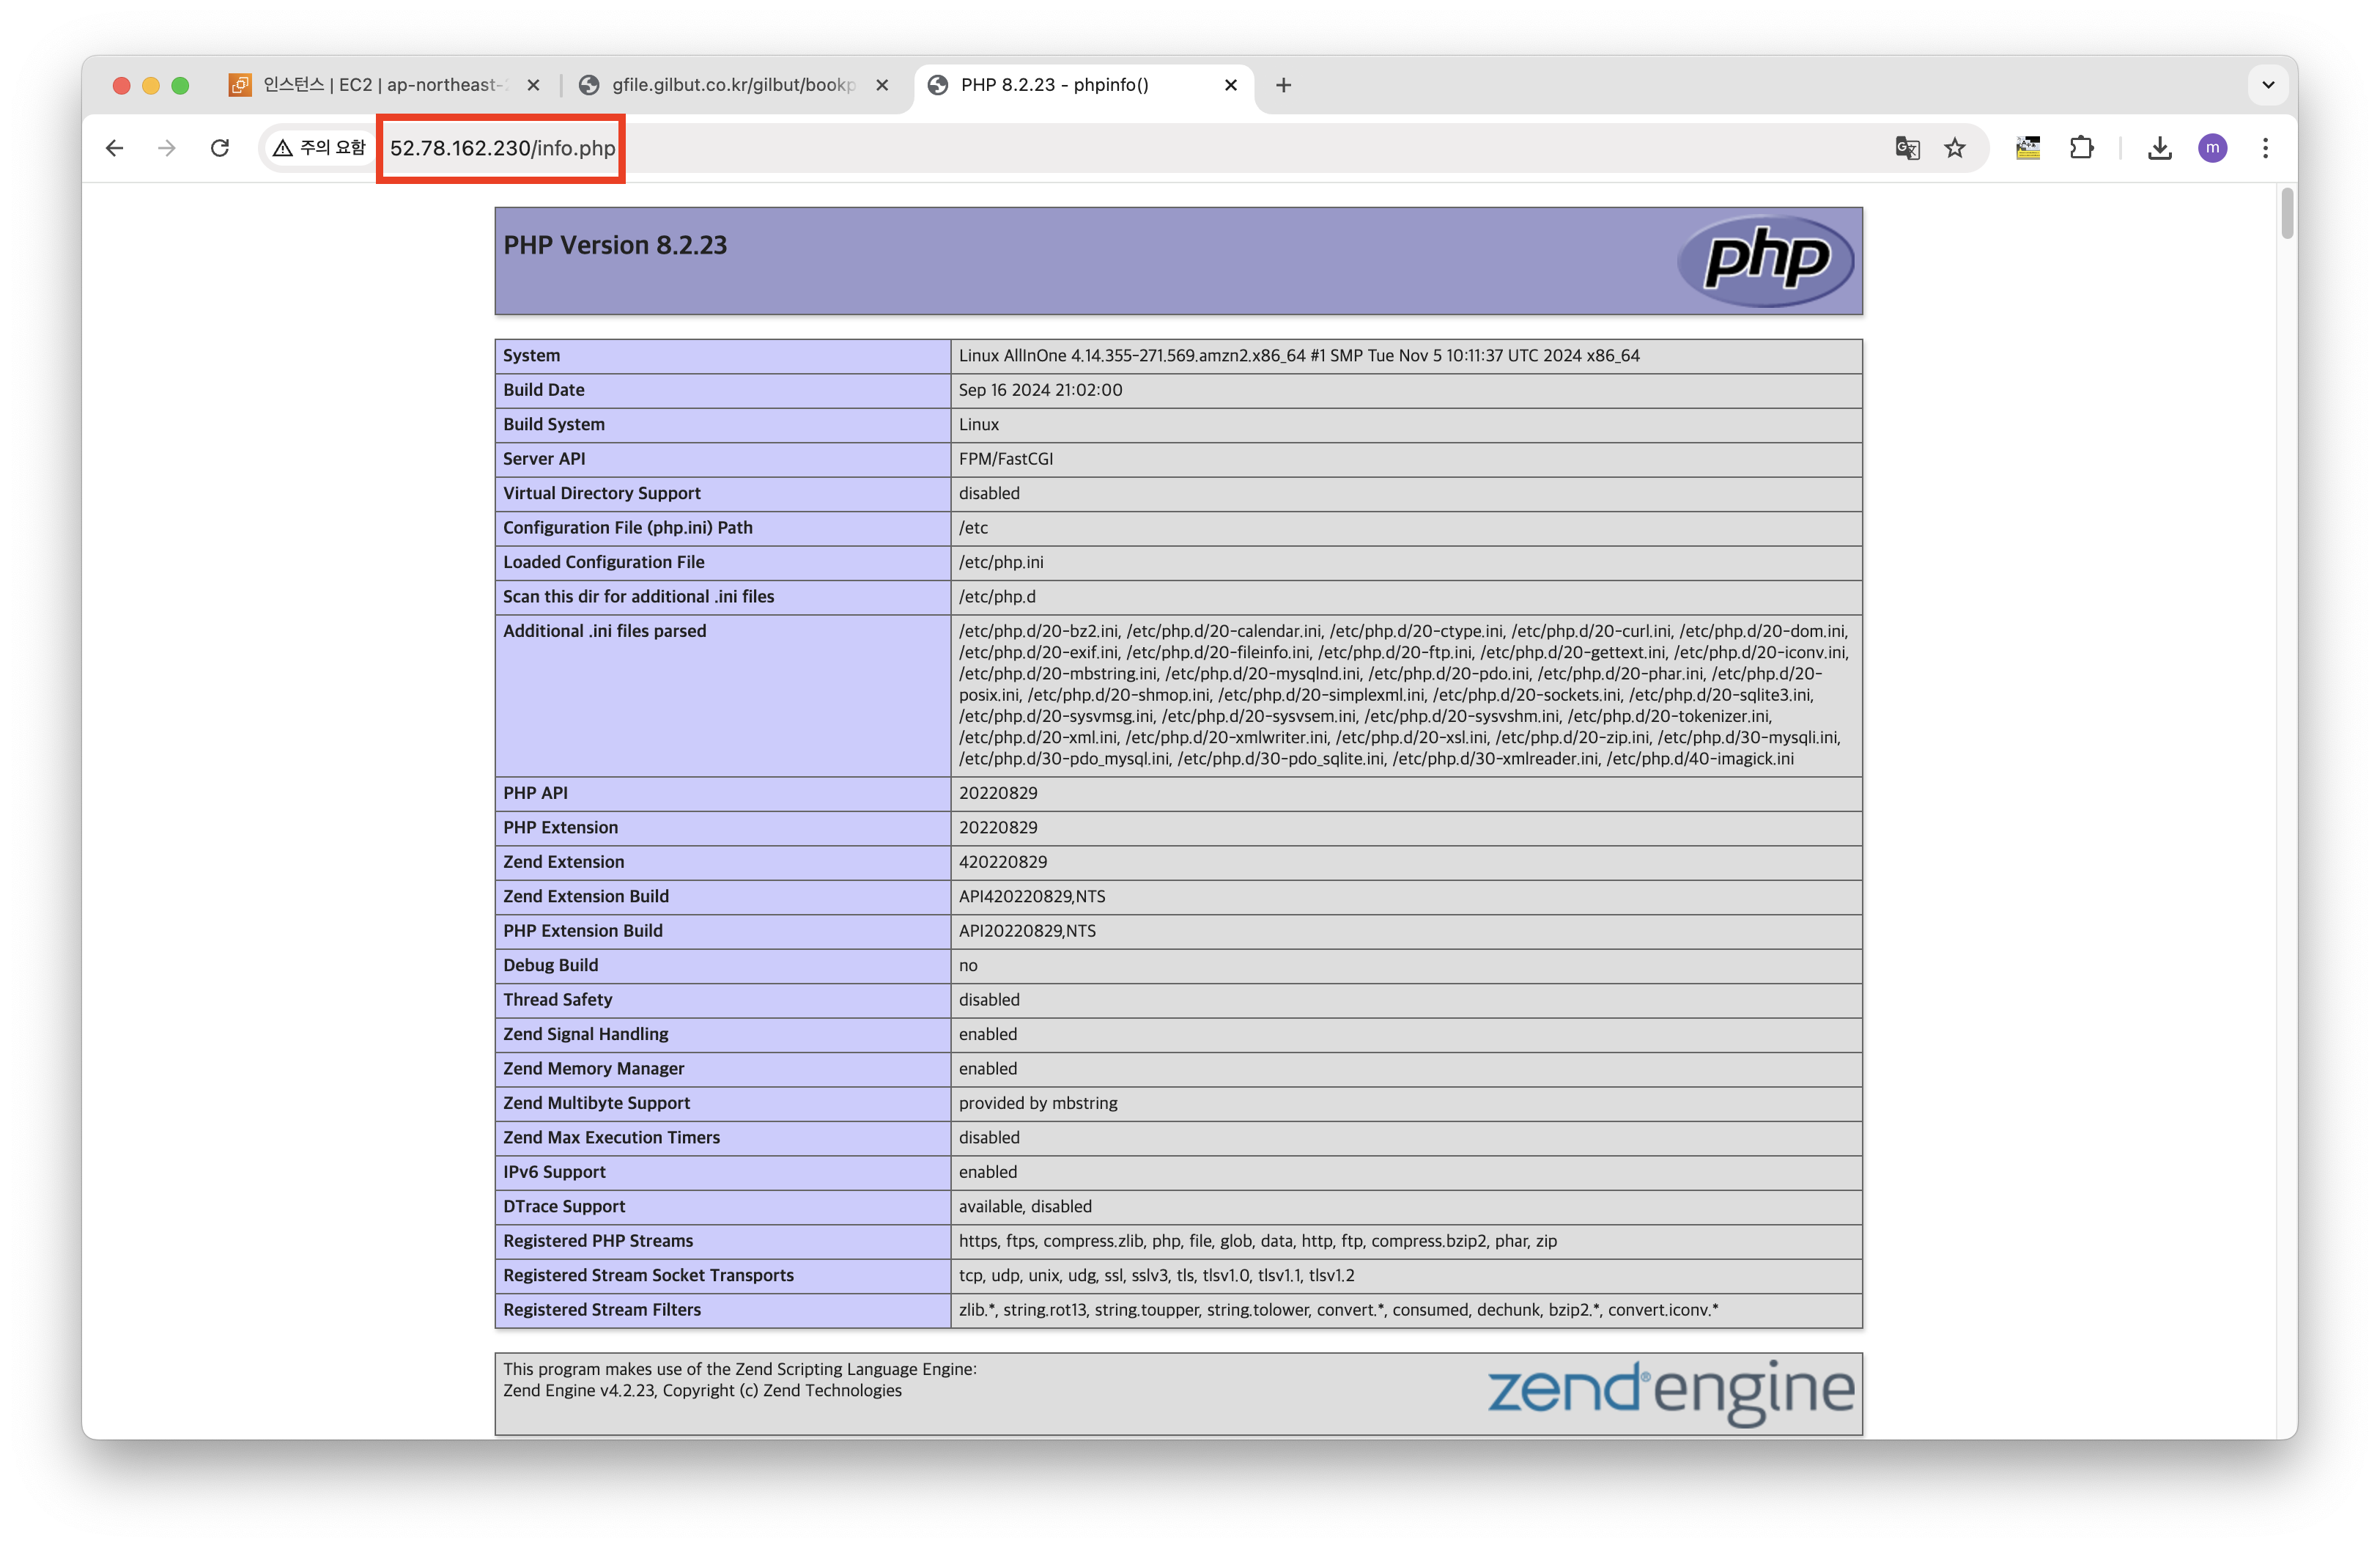Image resolution: width=2380 pixels, height=1548 pixels.
Task: Click the 52.78.162.230/info.php address field
Action: (x=502, y=148)
